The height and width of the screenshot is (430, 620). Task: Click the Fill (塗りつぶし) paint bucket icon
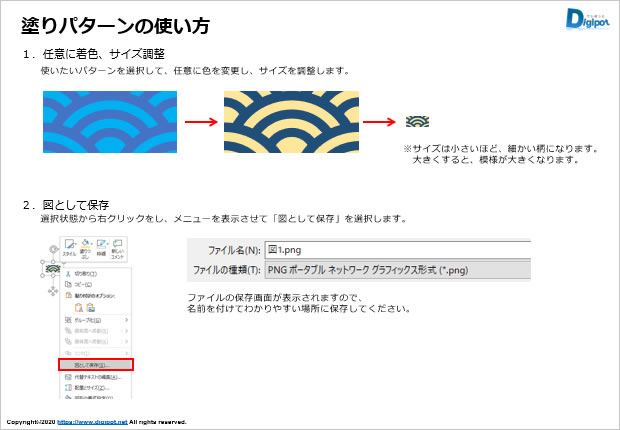coord(85,246)
